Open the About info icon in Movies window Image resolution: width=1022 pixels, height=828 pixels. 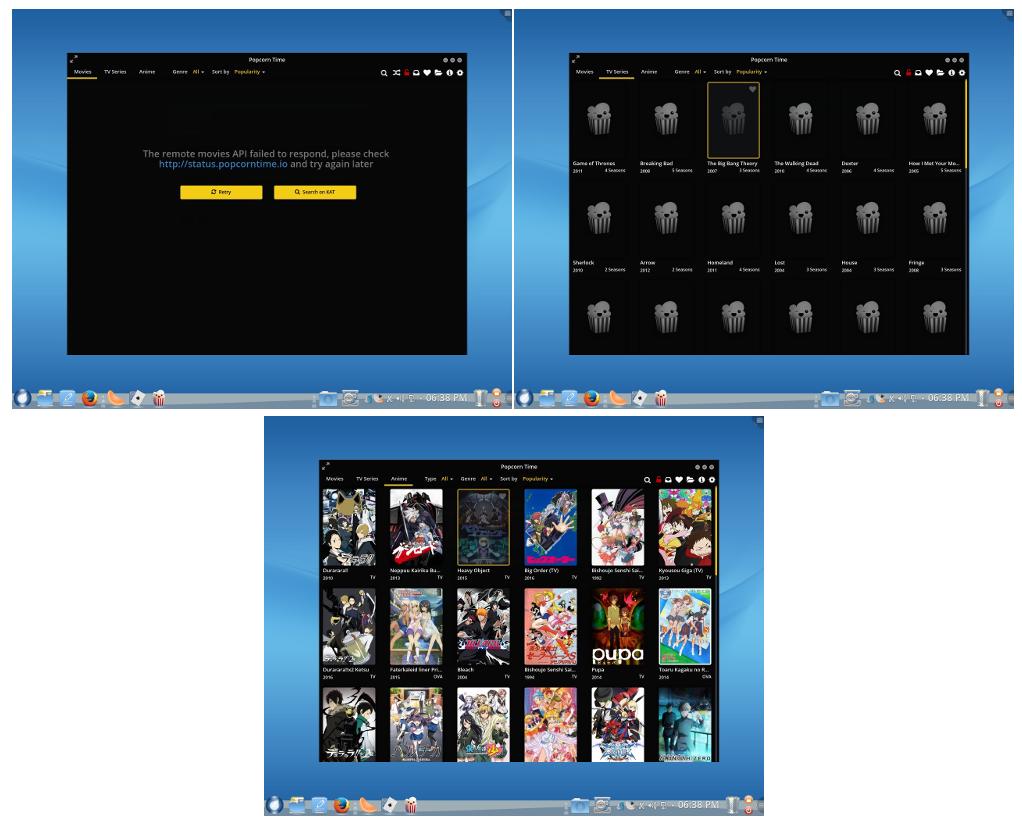tap(449, 73)
